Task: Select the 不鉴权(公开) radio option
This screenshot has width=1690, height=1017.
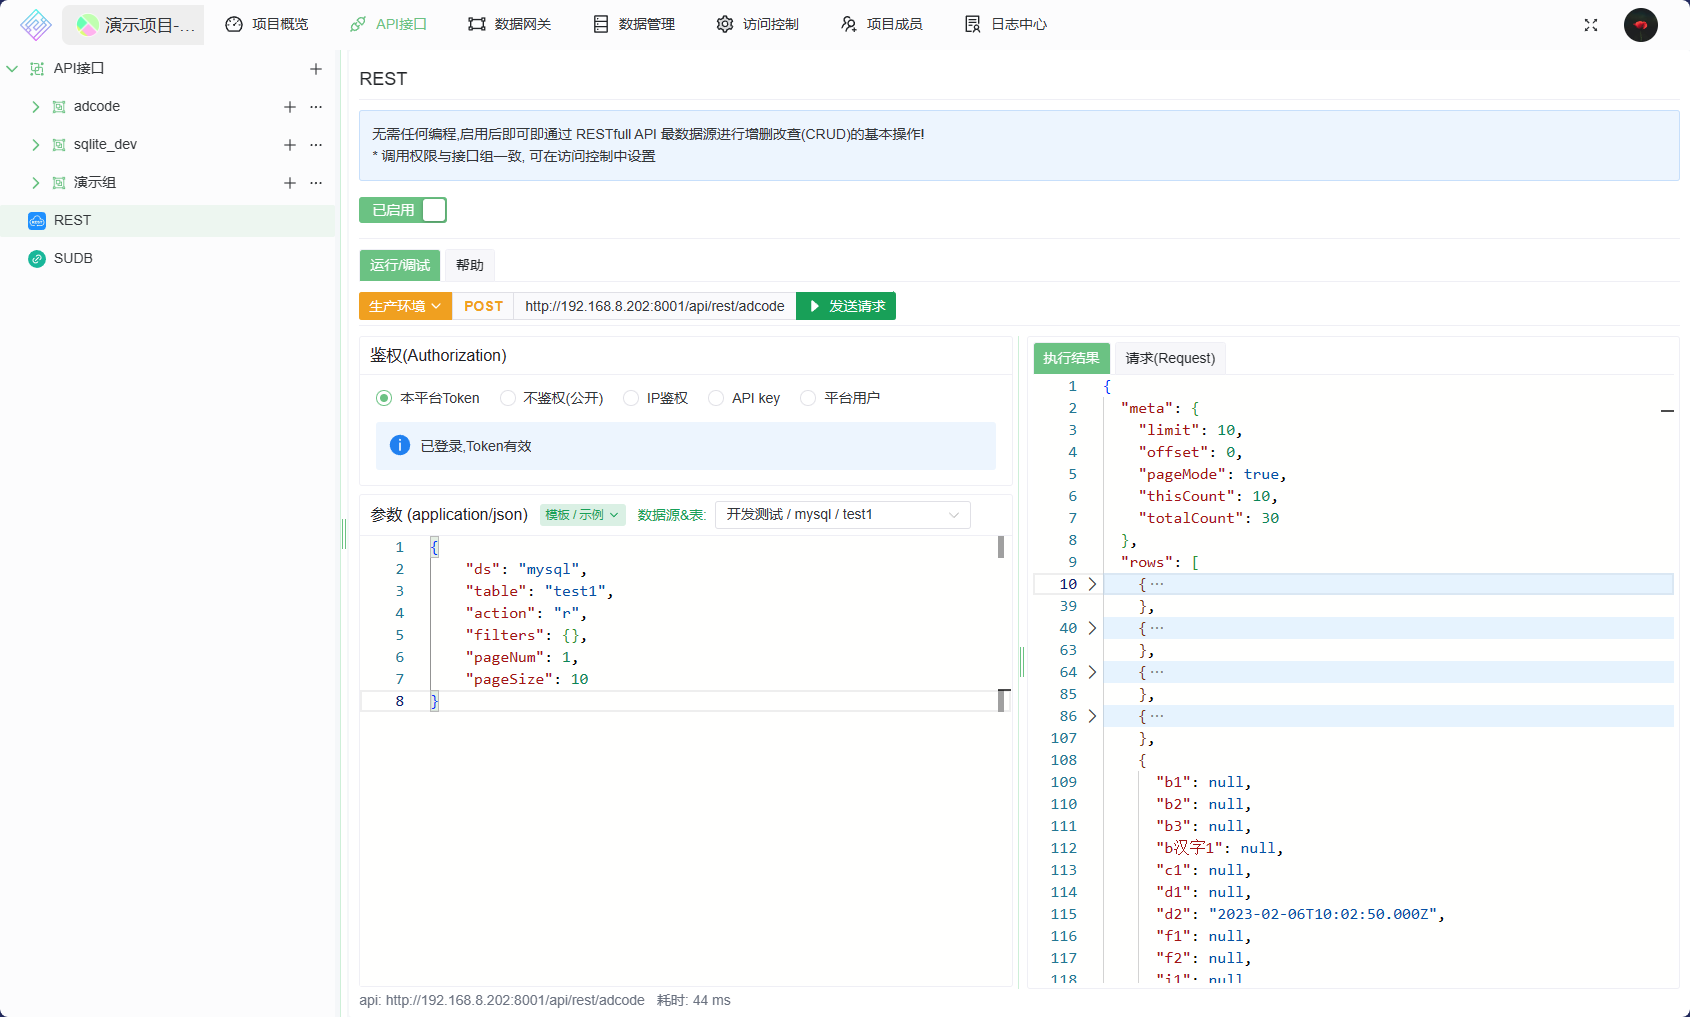Action: pos(508,398)
